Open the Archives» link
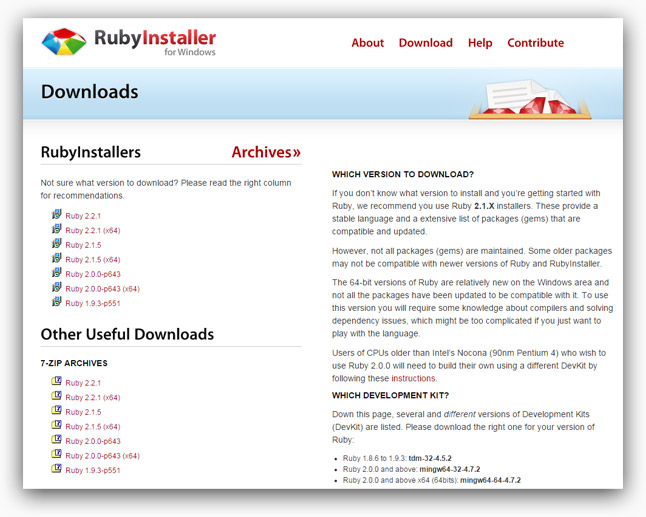The image size is (646, 517). pyautogui.click(x=266, y=152)
